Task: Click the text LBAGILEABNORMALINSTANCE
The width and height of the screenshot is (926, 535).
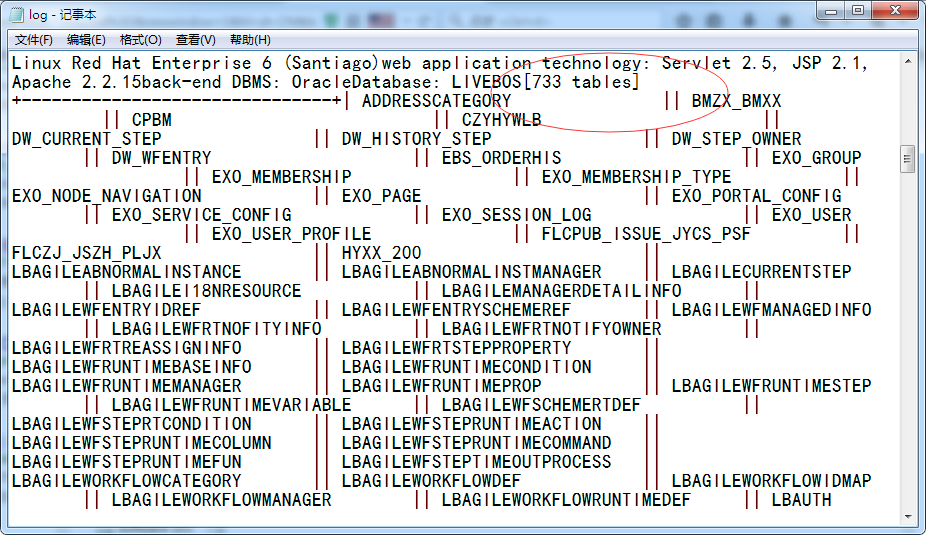Action: click(x=126, y=272)
